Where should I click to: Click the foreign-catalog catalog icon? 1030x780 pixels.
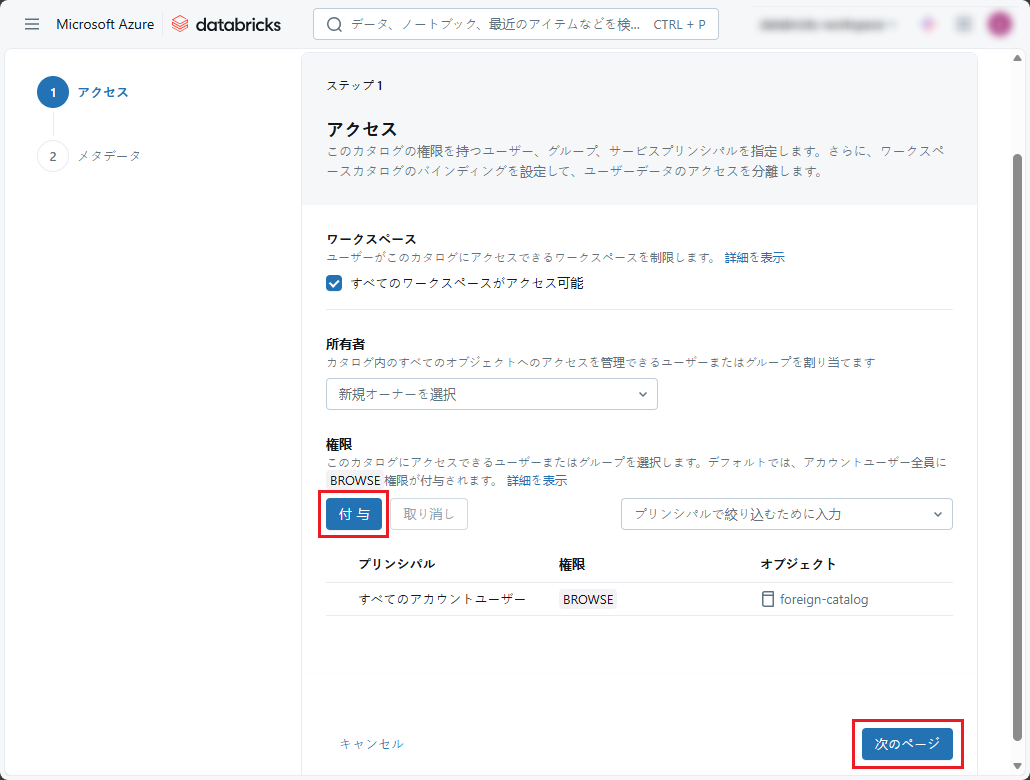point(768,599)
